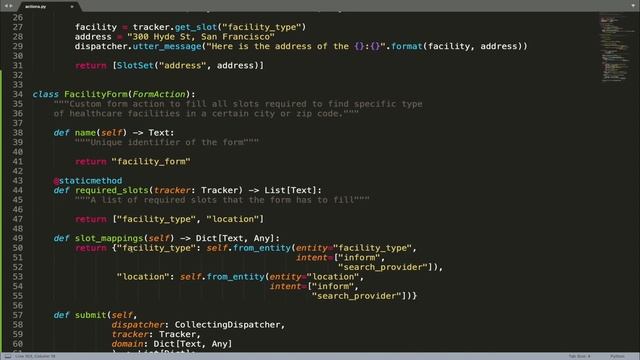Click 'domain' parameter on line 60
Viewport: 640px width, 360px height.
click(x=127, y=344)
